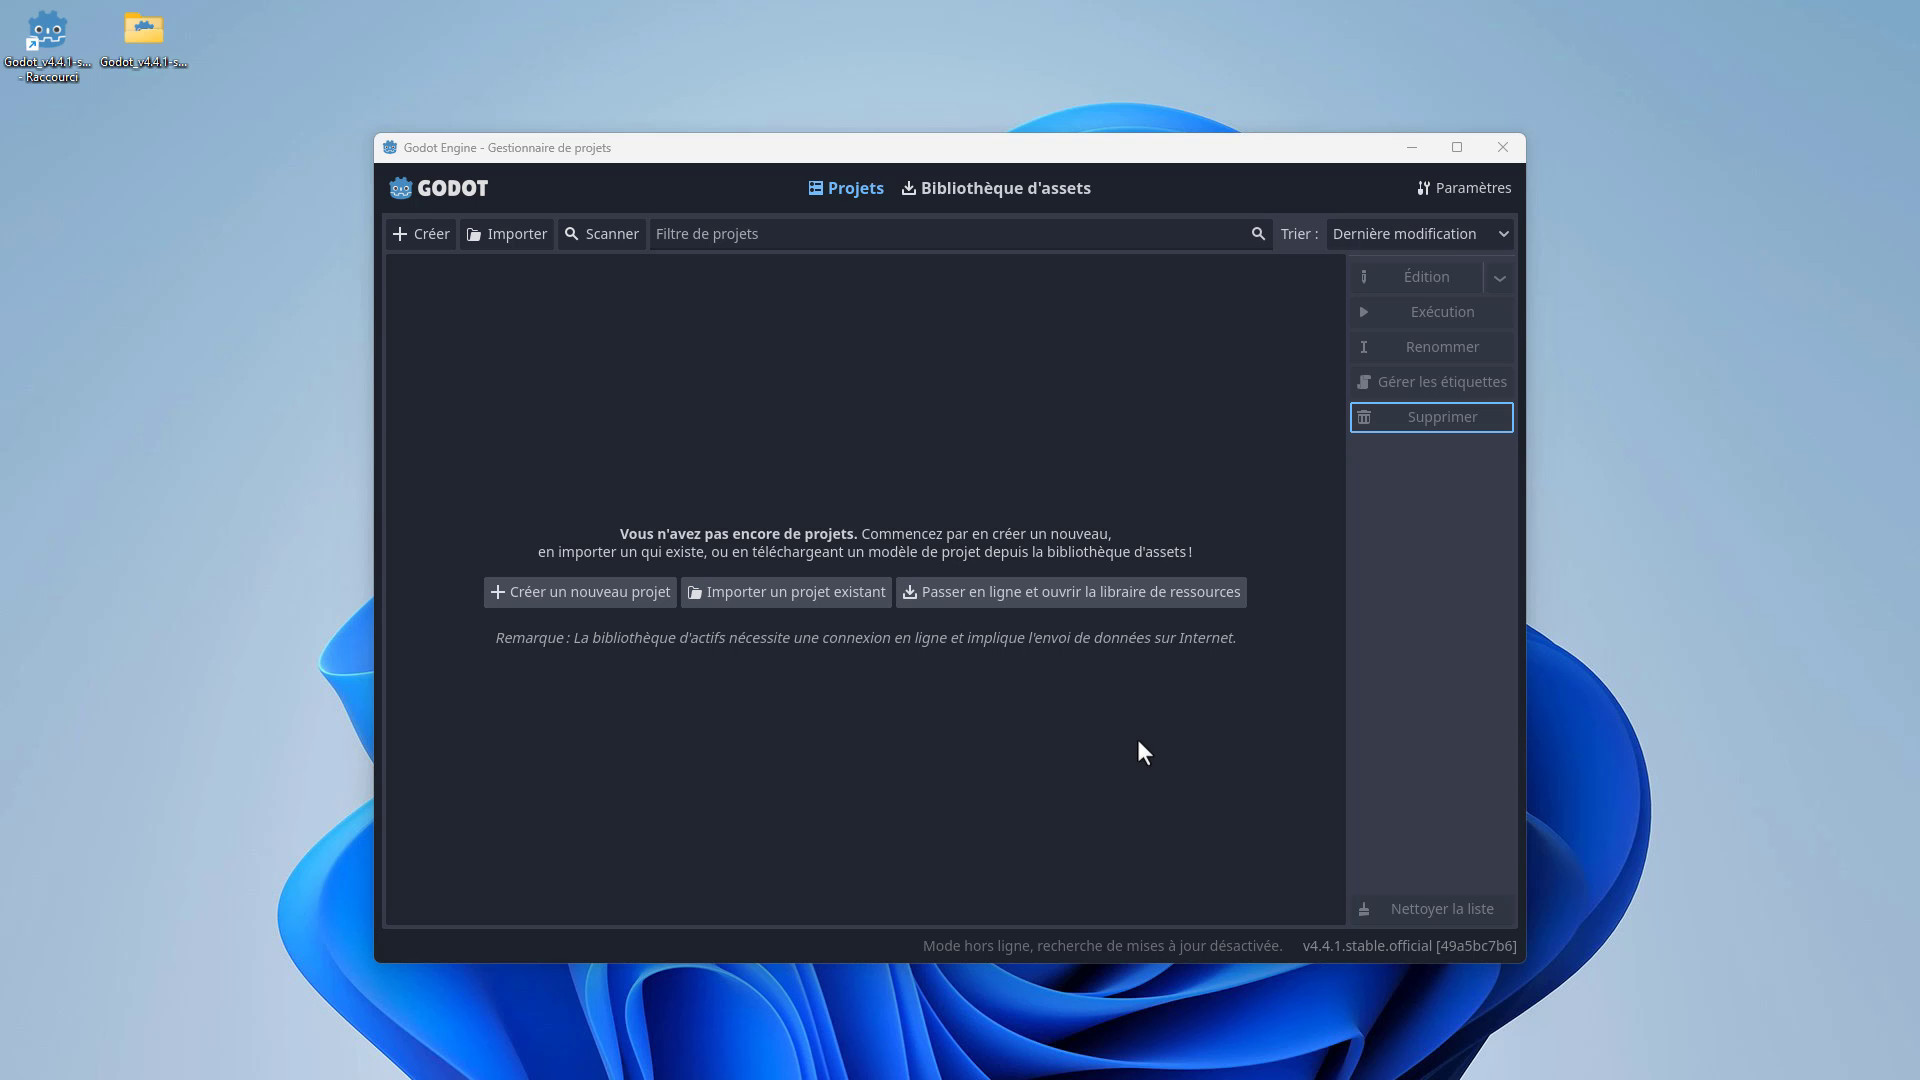Open the Dernière modification sort dropdown

click(1420, 234)
